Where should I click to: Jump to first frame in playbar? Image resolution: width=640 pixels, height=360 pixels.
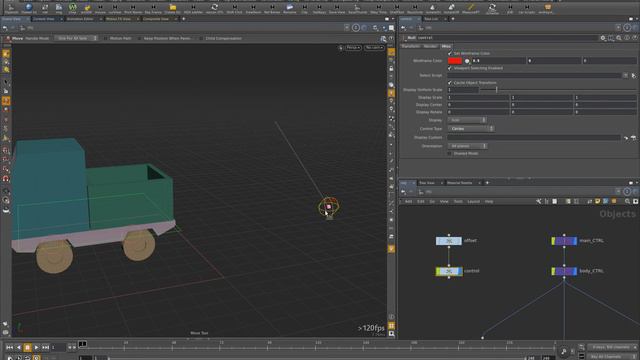point(9,347)
